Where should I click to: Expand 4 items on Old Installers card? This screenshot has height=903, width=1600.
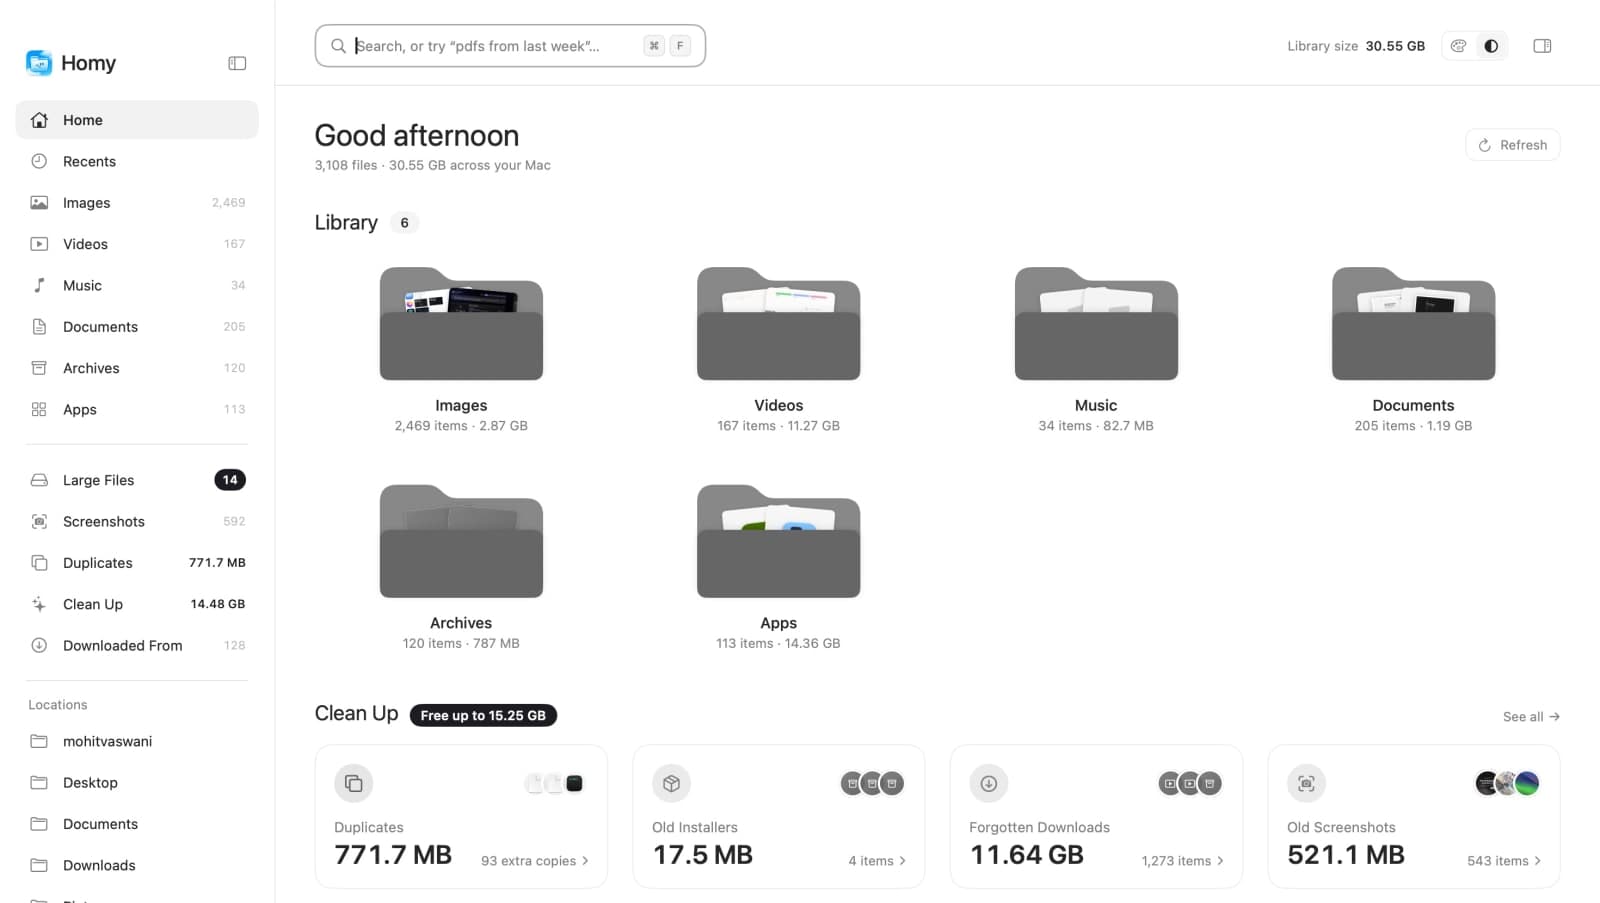pyautogui.click(x=877, y=861)
